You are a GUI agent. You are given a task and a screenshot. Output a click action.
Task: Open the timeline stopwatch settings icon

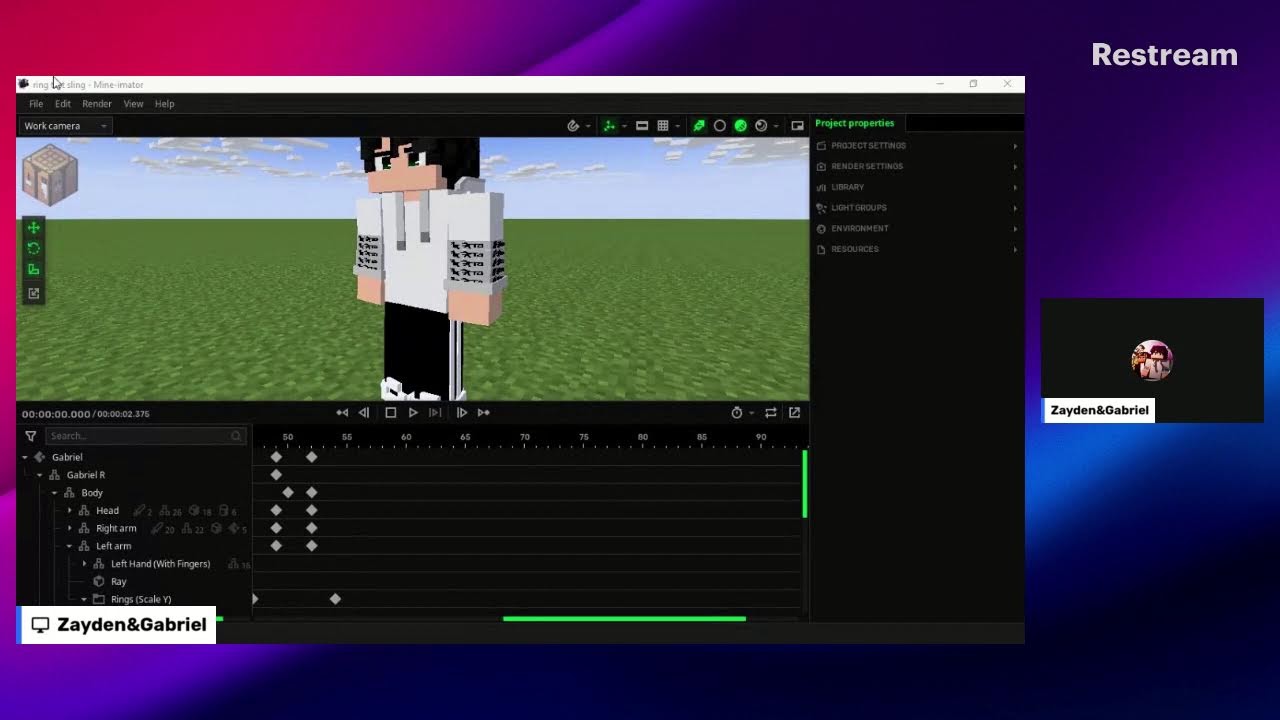coord(737,413)
